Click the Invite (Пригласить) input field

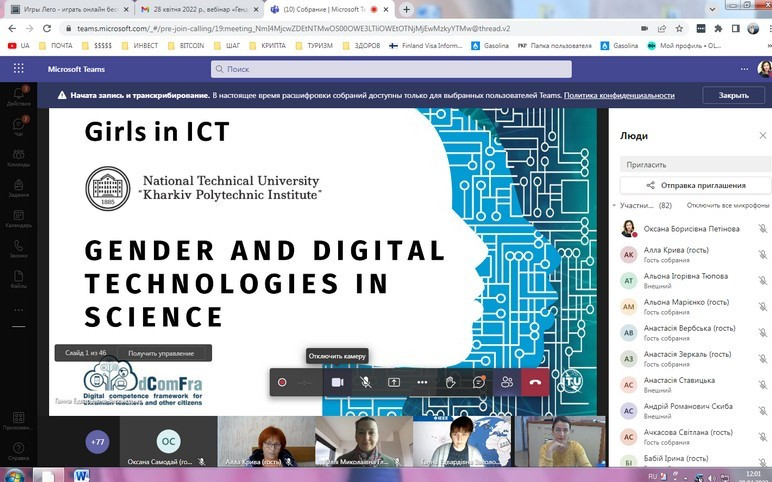(x=694, y=164)
